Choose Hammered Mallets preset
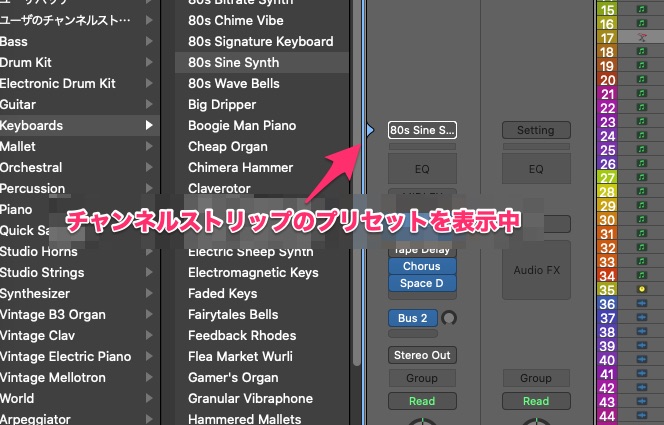 click(262, 418)
